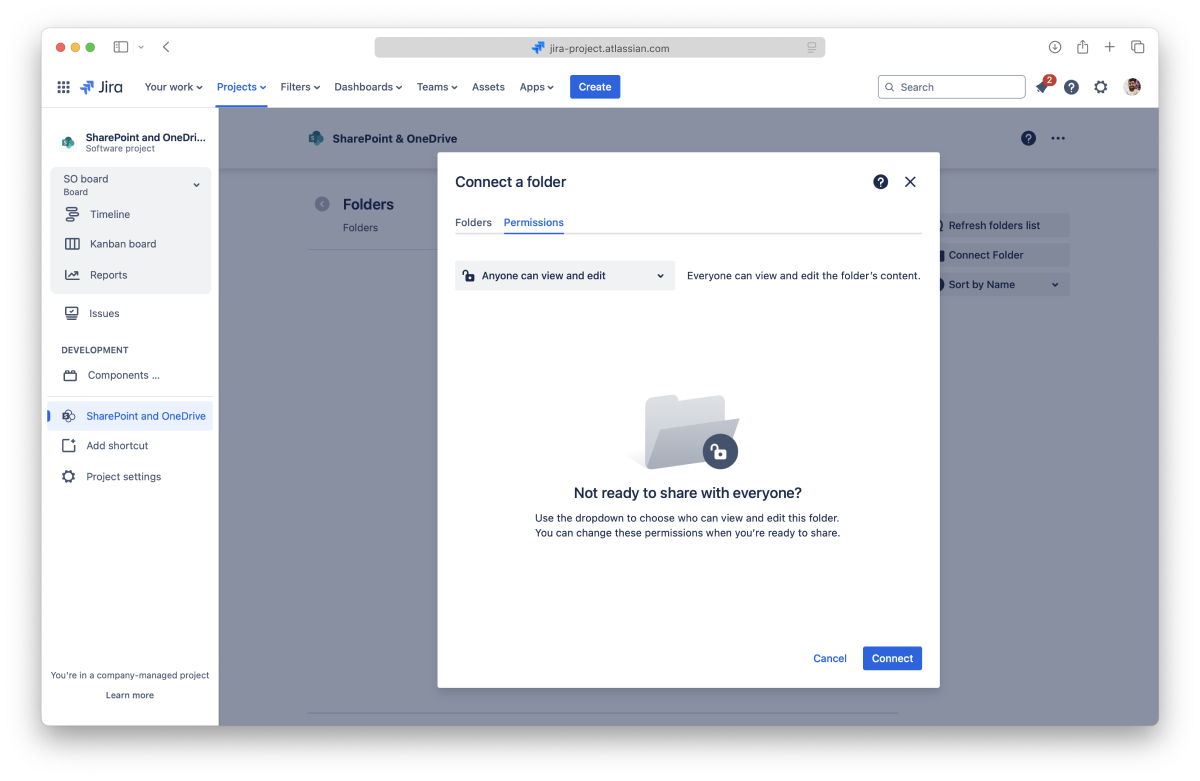Expand the Anyone can view and edit dropdown
The image size is (1200, 781).
pyautogui.click(x=564, y=276)
